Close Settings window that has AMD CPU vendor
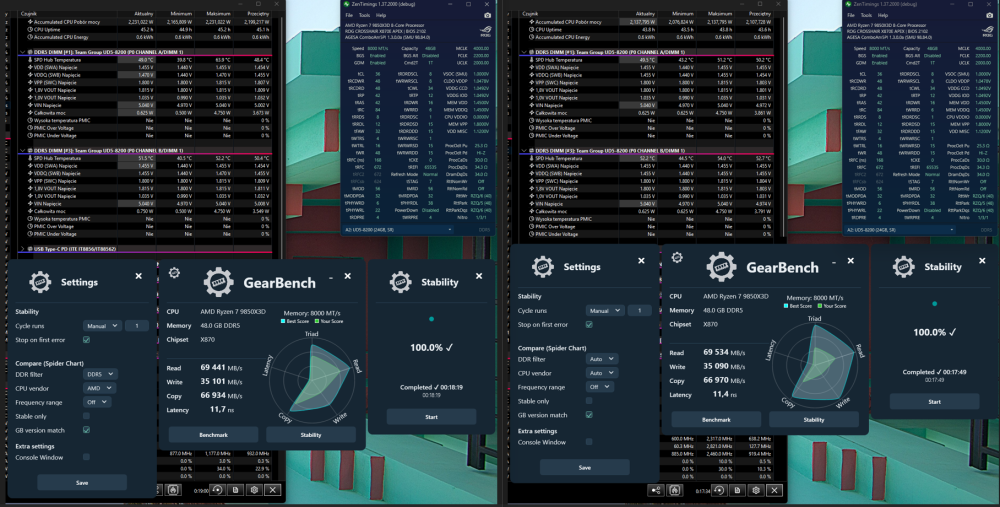 138,276
